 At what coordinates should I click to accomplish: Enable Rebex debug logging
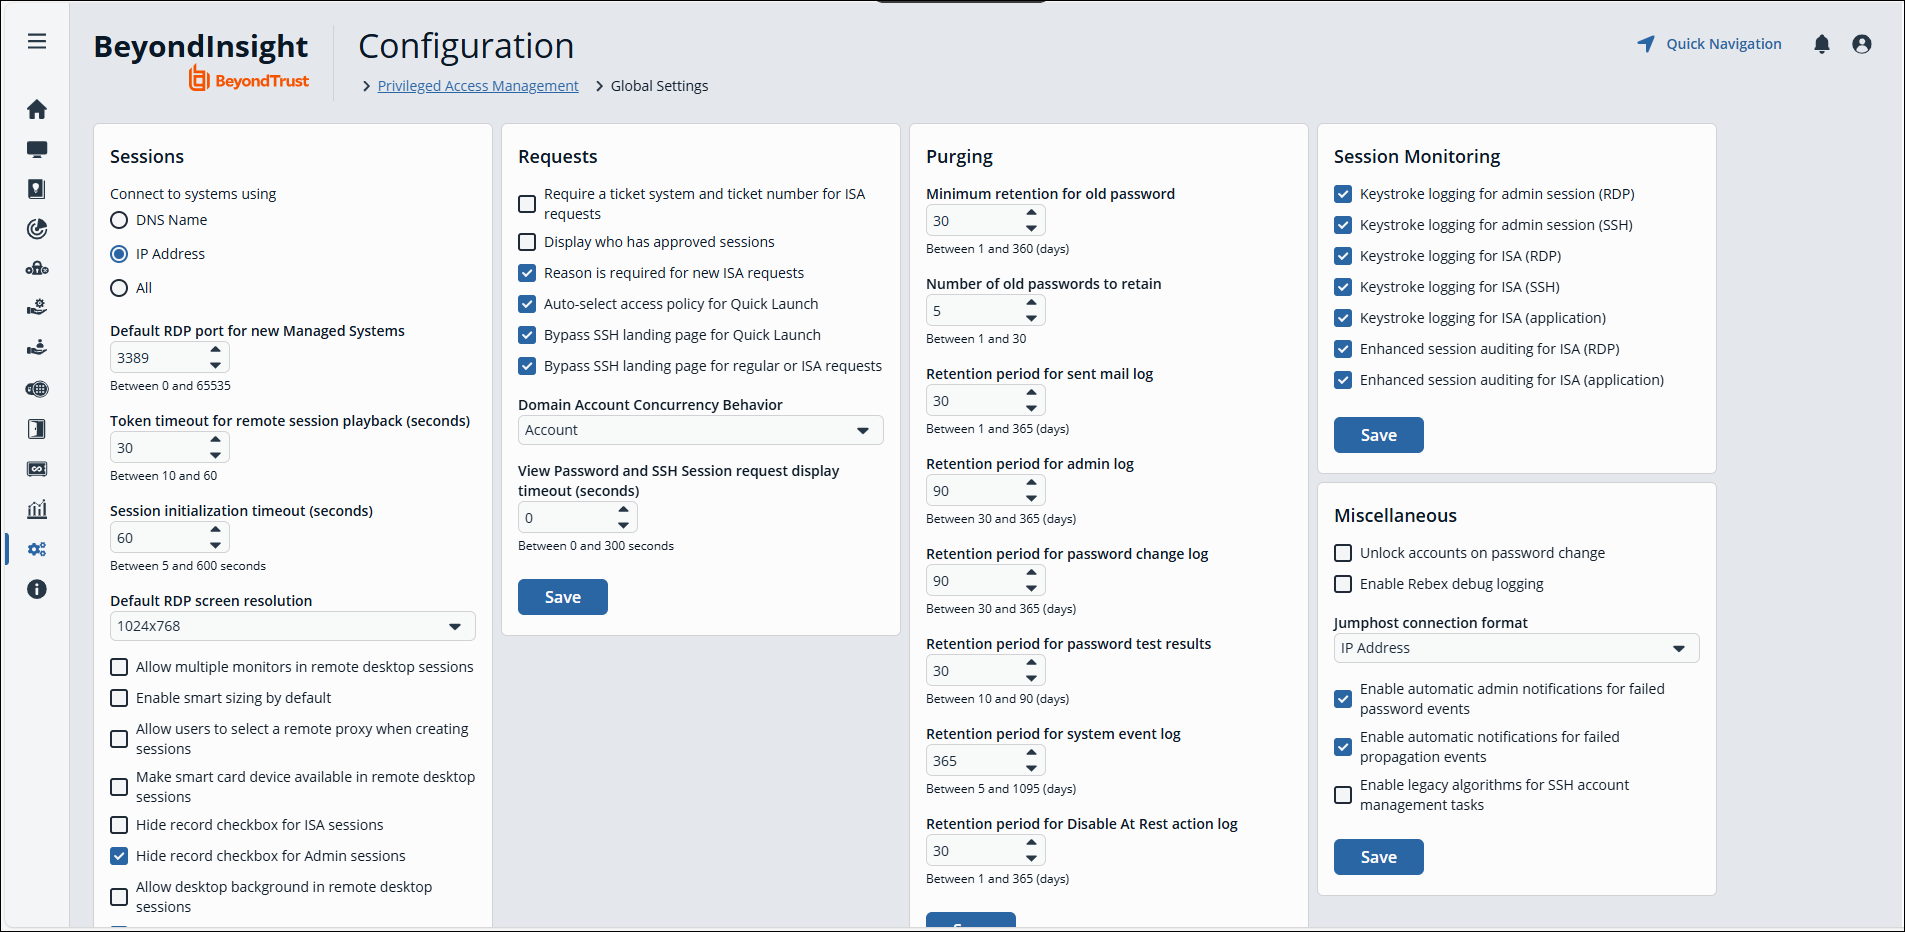pos(1343,584)
